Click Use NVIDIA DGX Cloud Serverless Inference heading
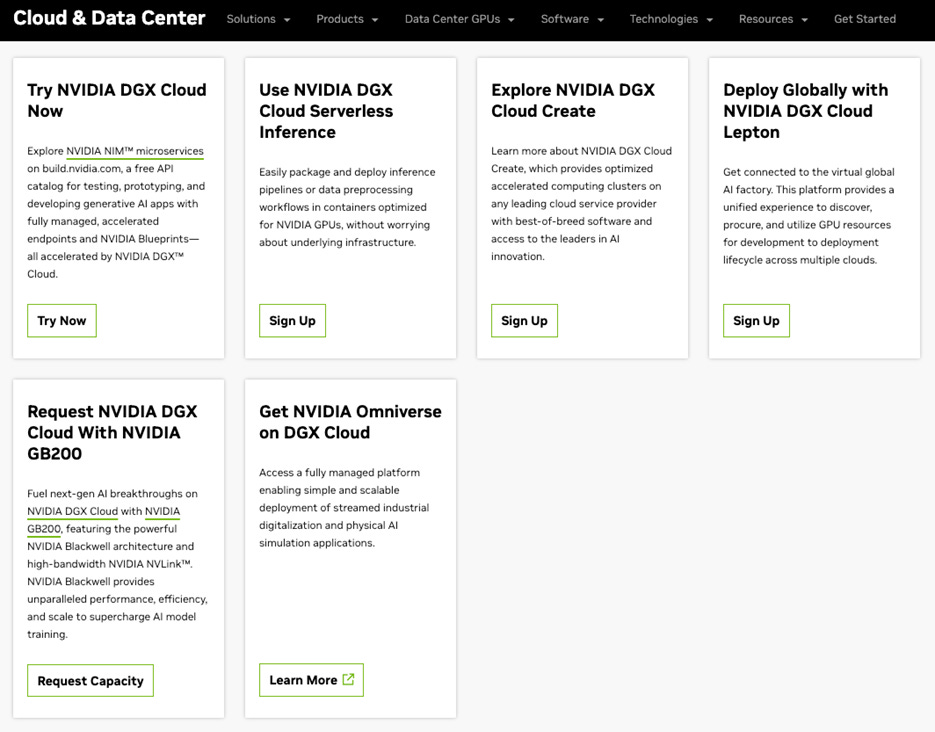This screenshot has width=935, height=732. point(326,111)
